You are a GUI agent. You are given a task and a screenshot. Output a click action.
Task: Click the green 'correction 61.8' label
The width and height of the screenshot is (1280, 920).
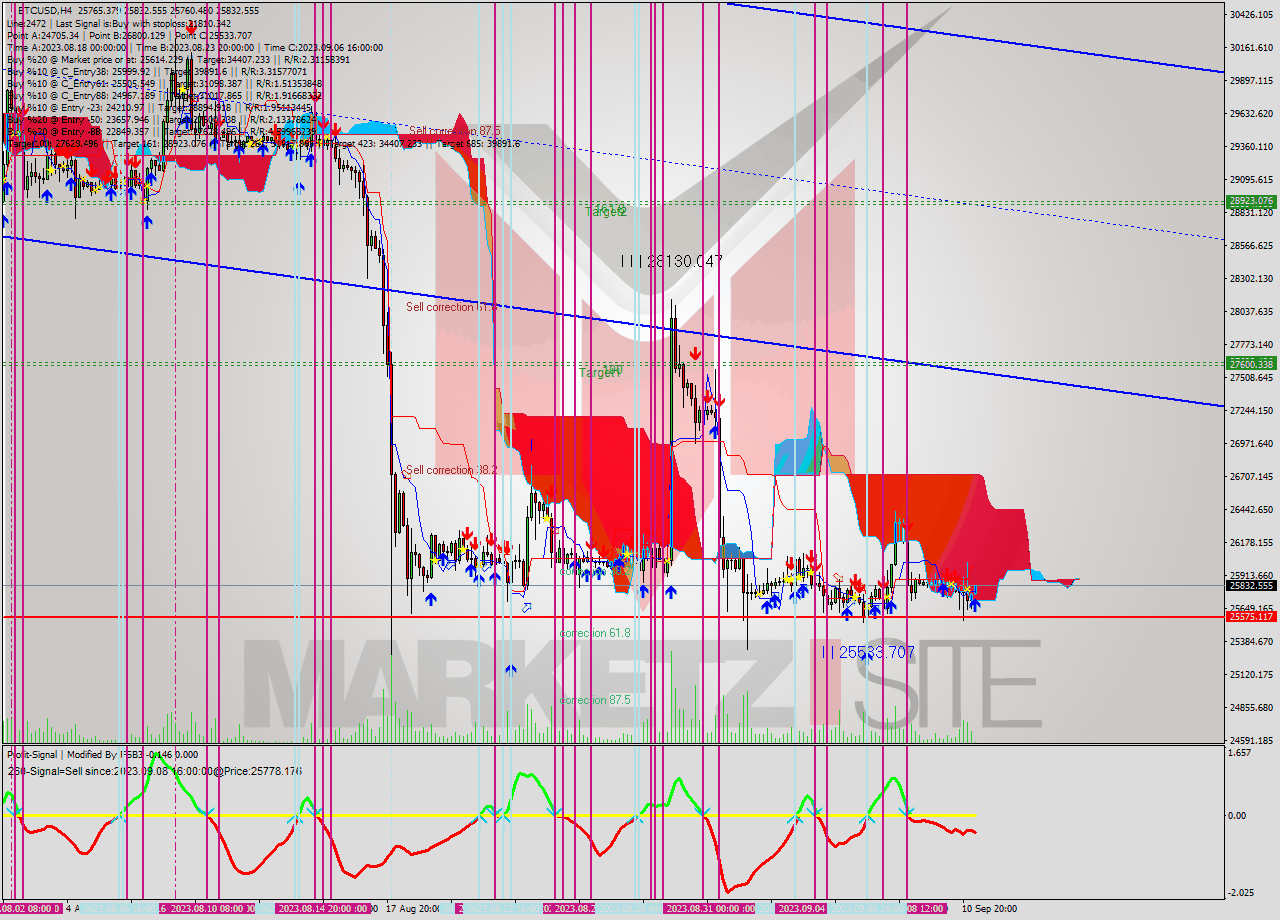pyautogui.click(x=595, y=633)
